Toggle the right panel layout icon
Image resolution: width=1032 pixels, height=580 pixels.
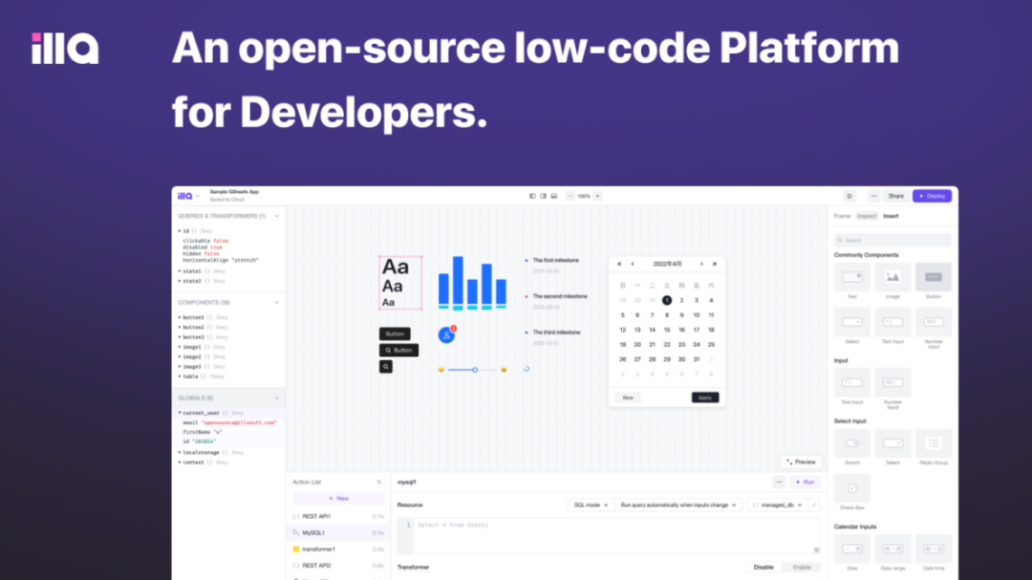pos(543,196)
